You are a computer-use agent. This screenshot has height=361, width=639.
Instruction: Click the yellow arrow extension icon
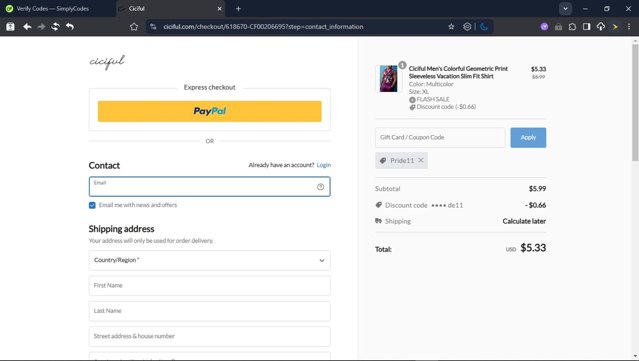(615, 26)
